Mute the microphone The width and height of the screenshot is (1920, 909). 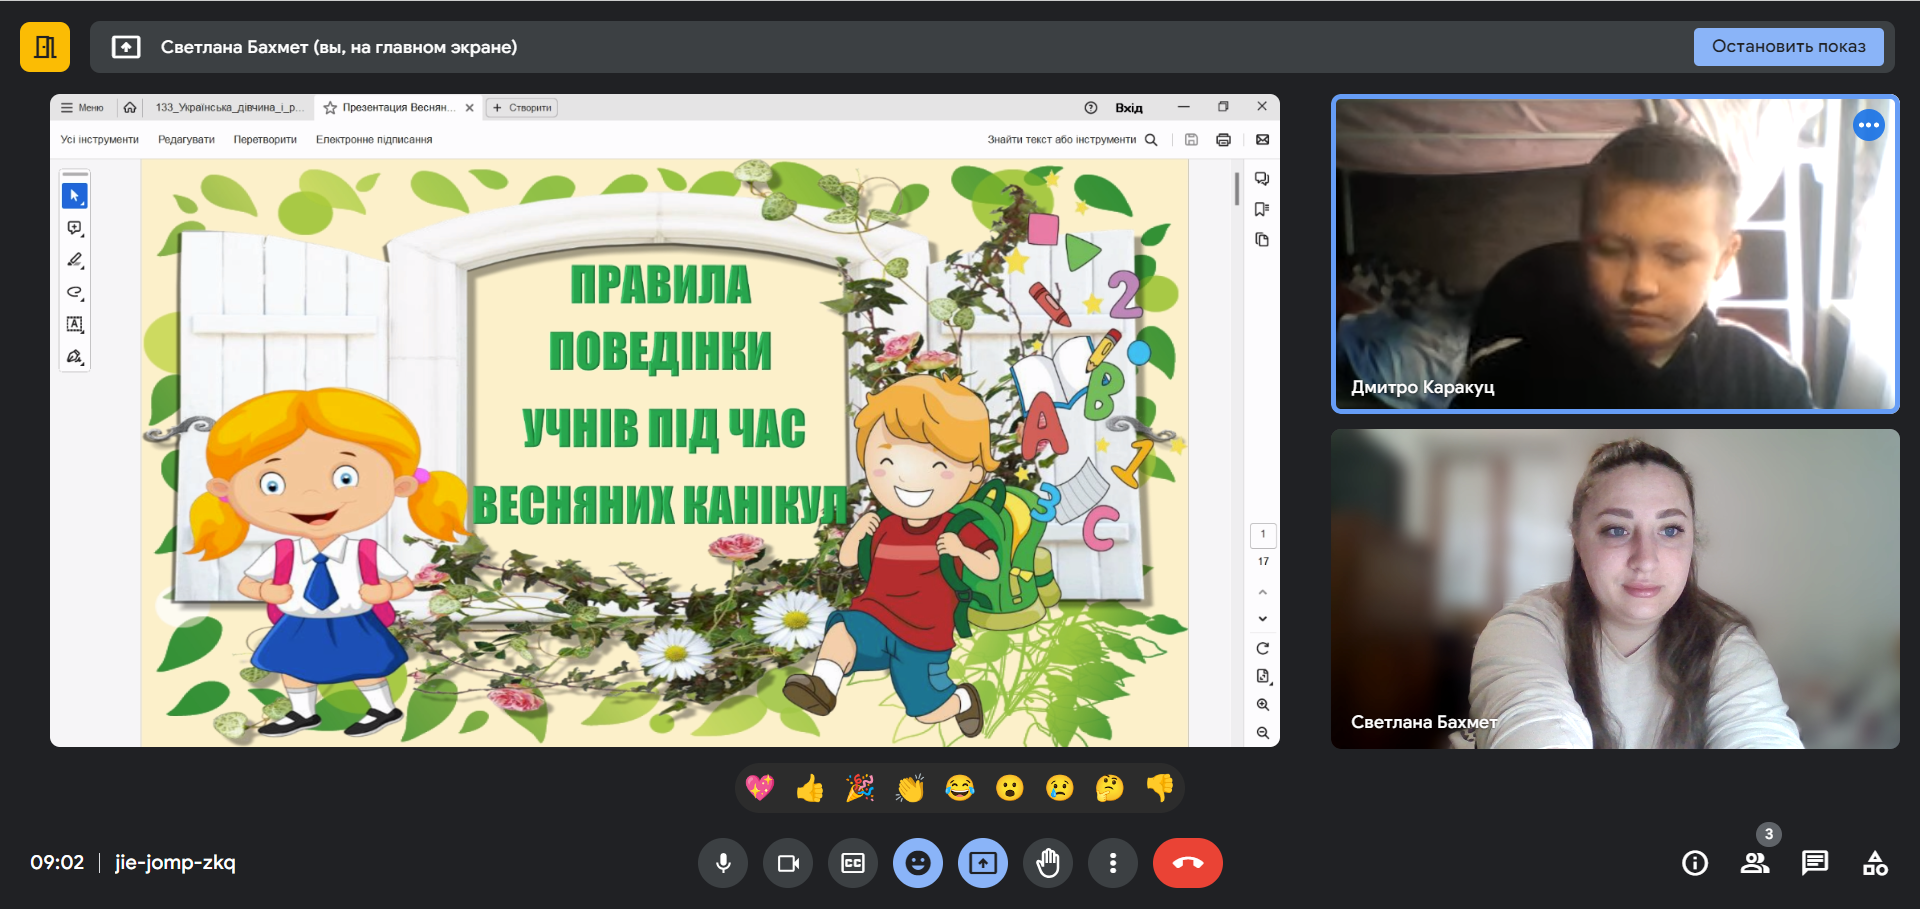tap(723, 863)
